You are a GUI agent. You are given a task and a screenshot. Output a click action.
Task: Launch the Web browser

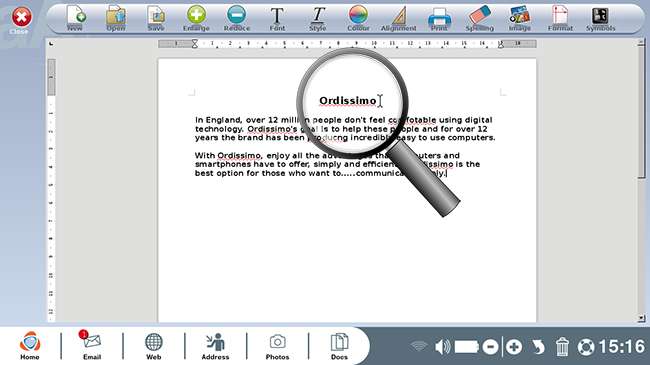coord(153,346)
